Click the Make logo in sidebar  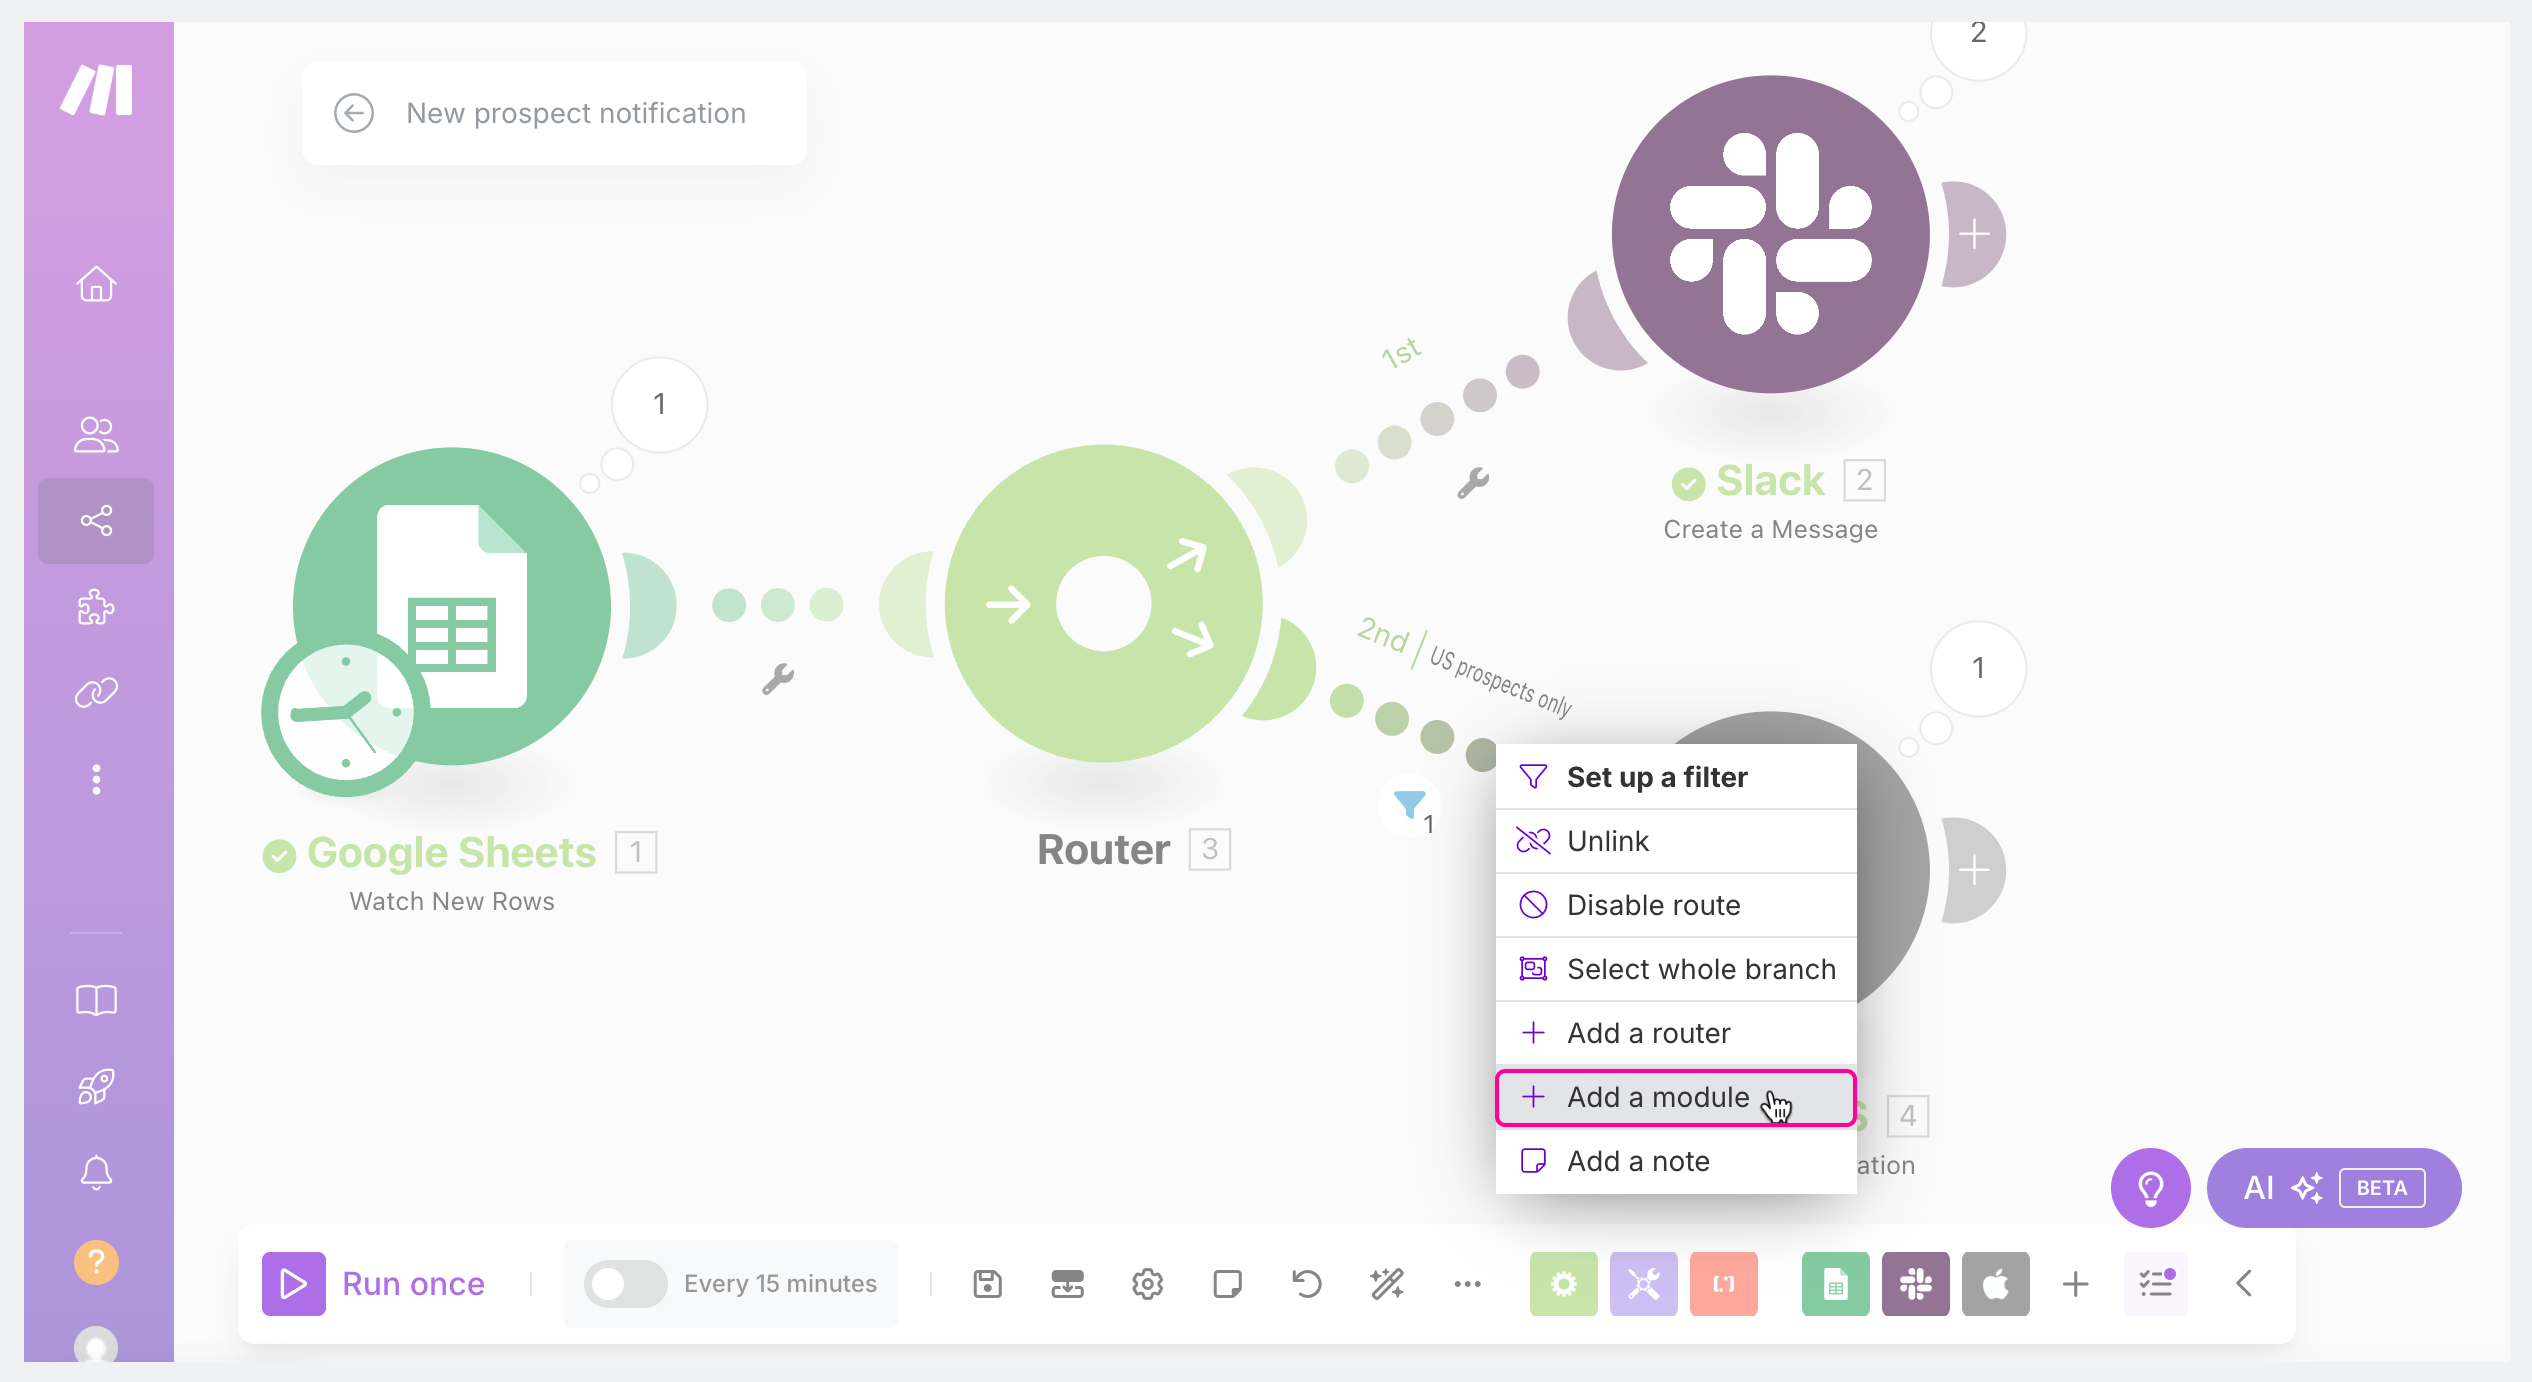pyautogui.click(x=97, y=90)
